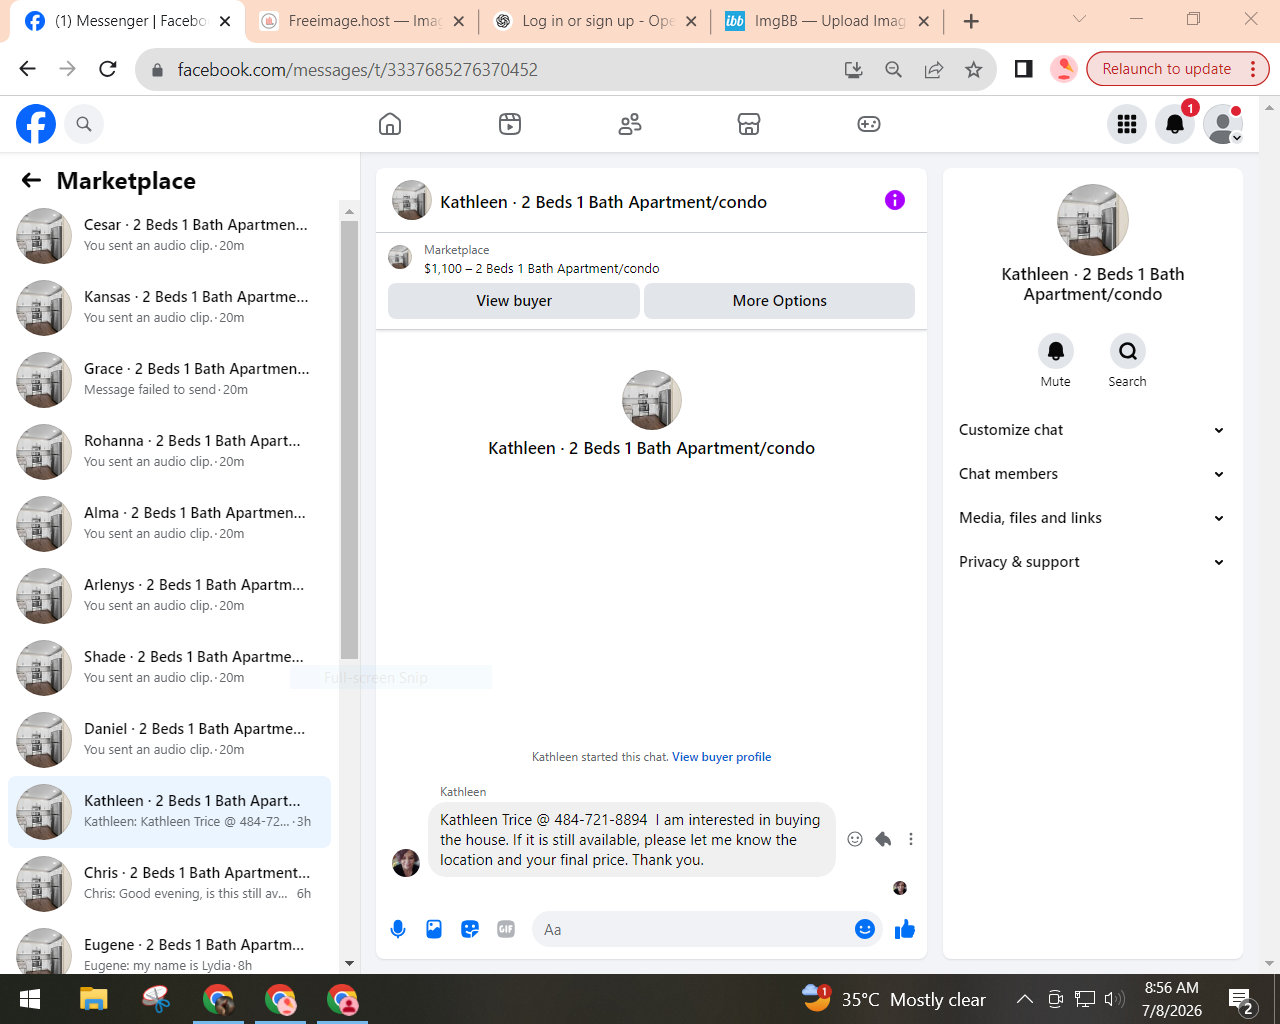Show hidden system tray icons chevron
Screen dimensions: 1280x1024
(1025, 999)
